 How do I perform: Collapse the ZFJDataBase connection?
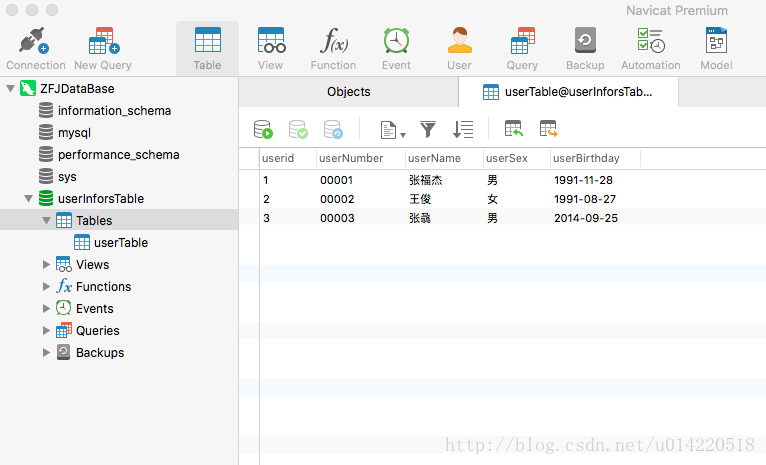10,89
